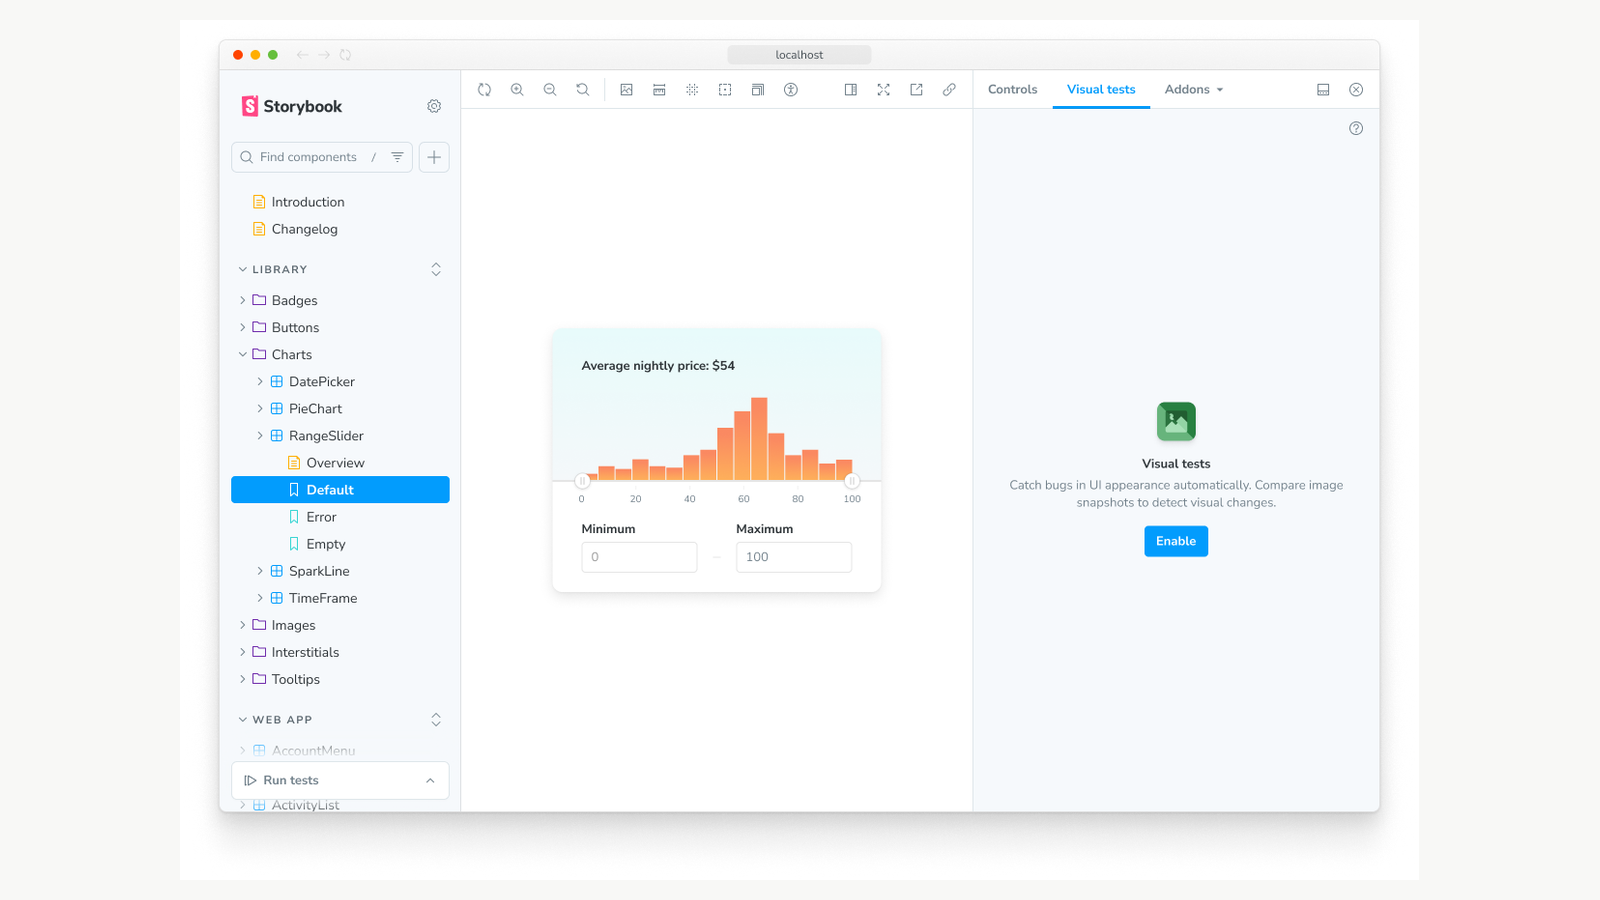Click the Enable visual tests button

tap(1176, 541)
